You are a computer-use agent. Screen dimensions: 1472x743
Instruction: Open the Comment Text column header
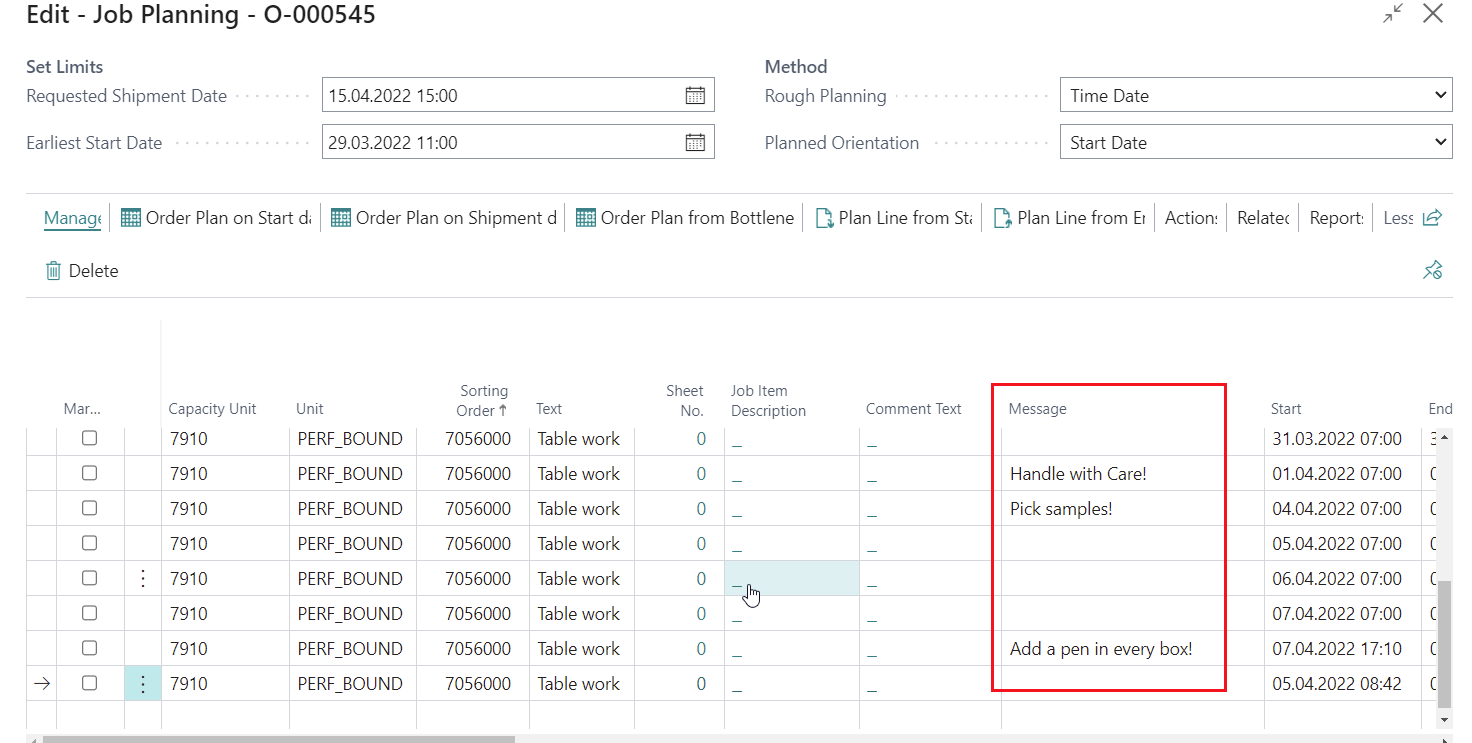[913, 409]
